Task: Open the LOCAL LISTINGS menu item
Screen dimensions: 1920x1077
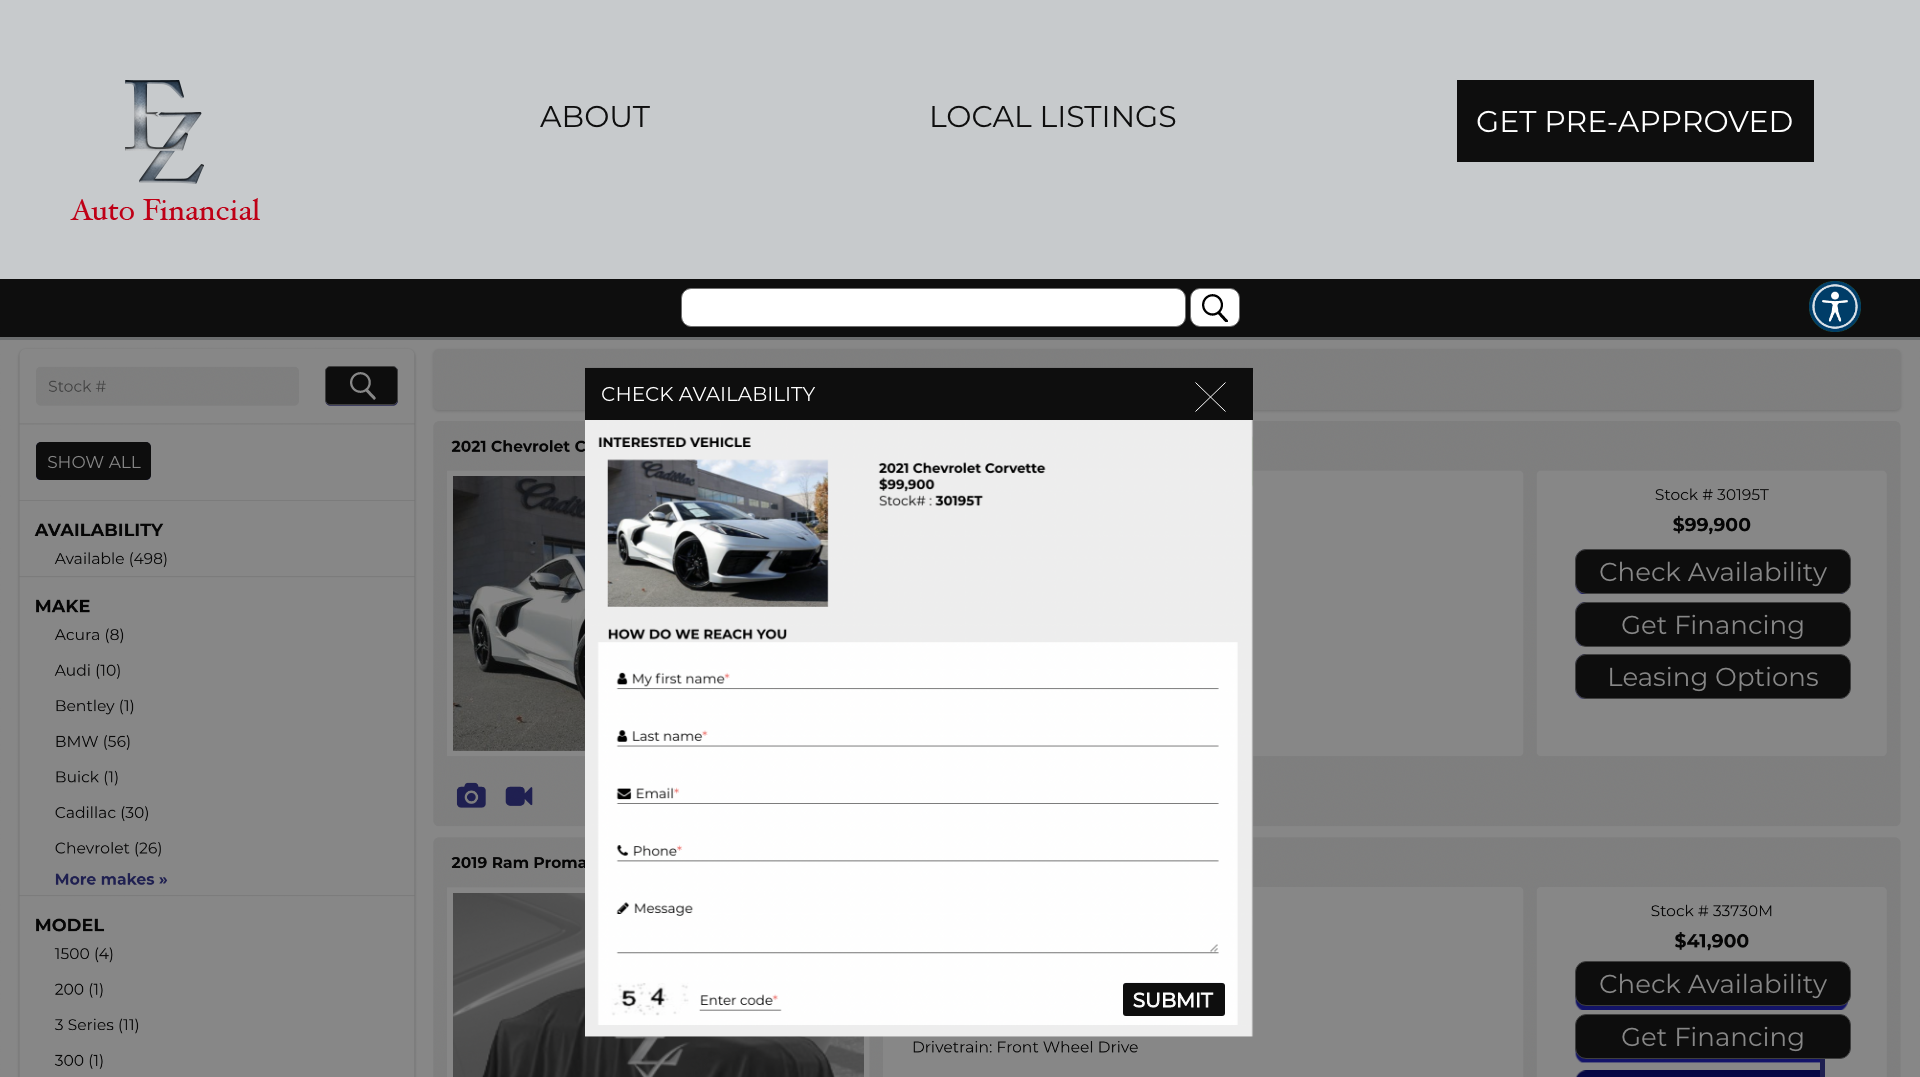Action: click(x=1052, y=117)
